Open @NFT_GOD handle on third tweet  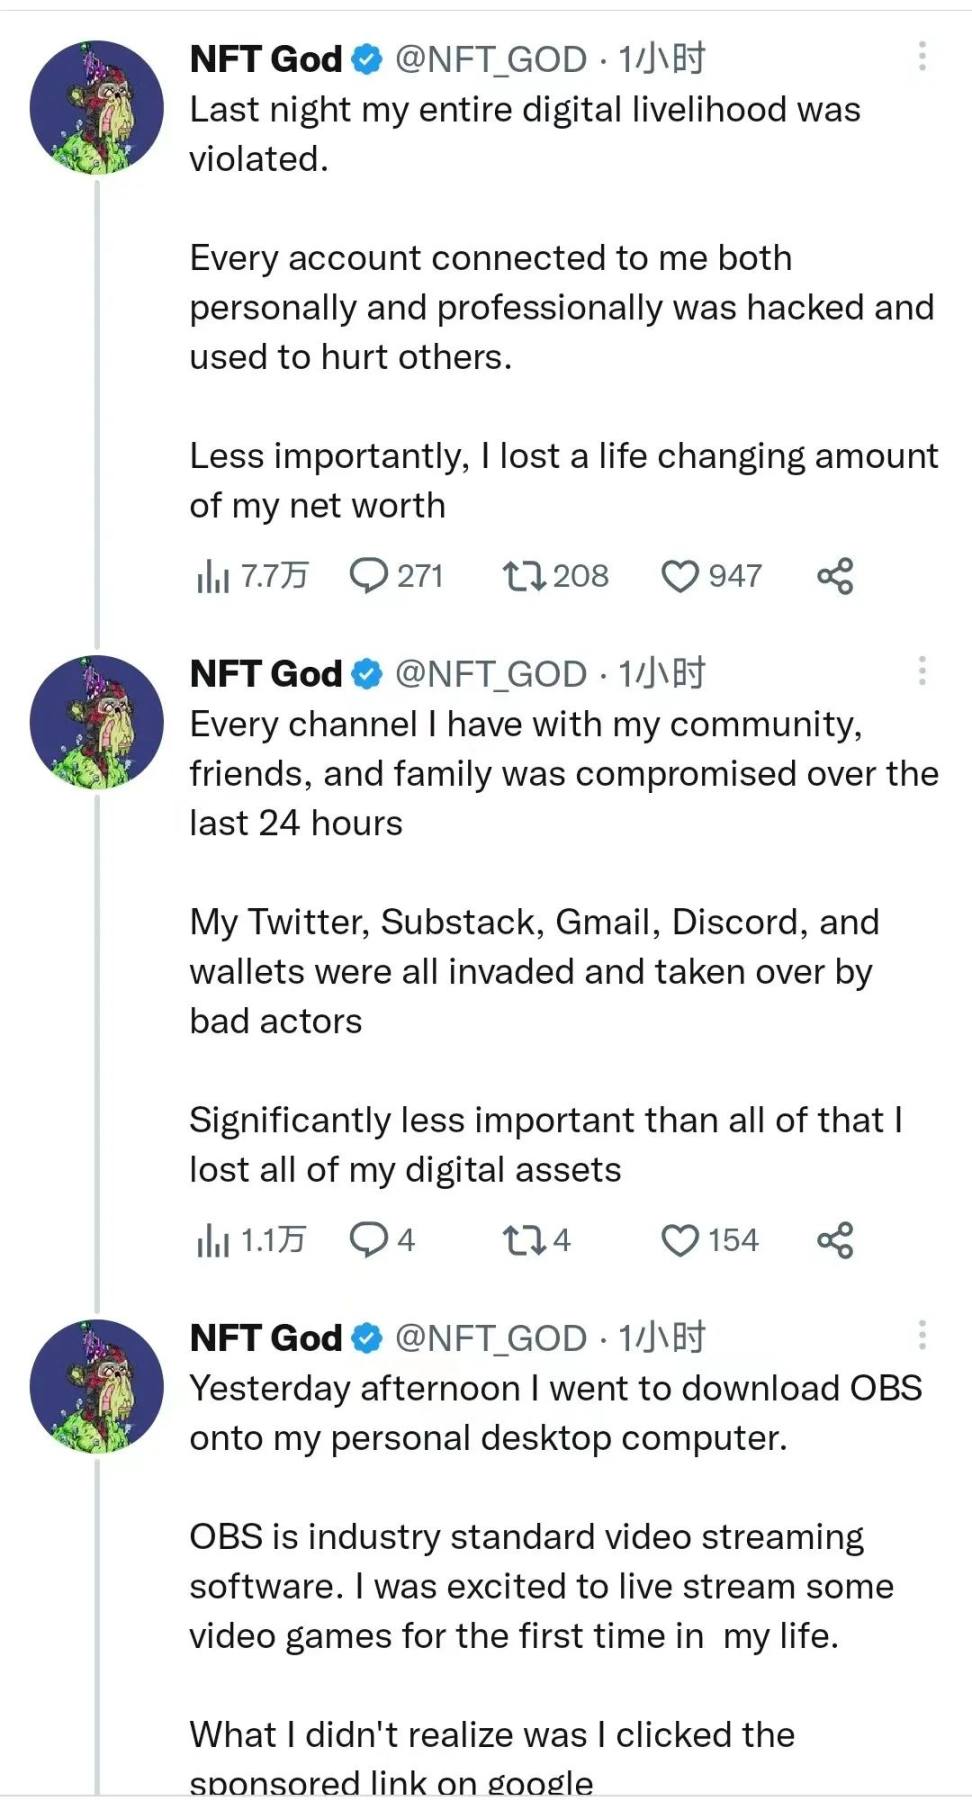[491, 1338]
